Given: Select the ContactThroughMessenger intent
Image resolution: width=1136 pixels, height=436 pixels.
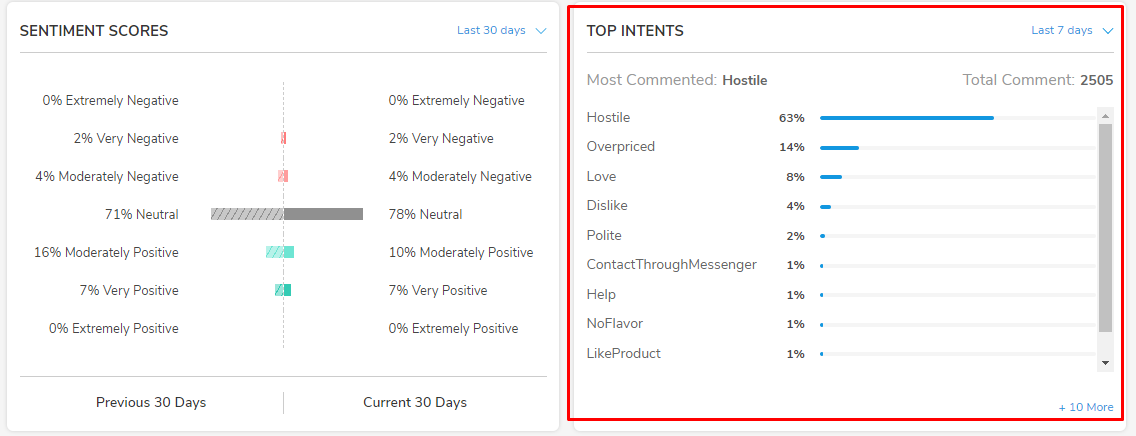Looking at the screenshot, I should [x=672, y=265].
